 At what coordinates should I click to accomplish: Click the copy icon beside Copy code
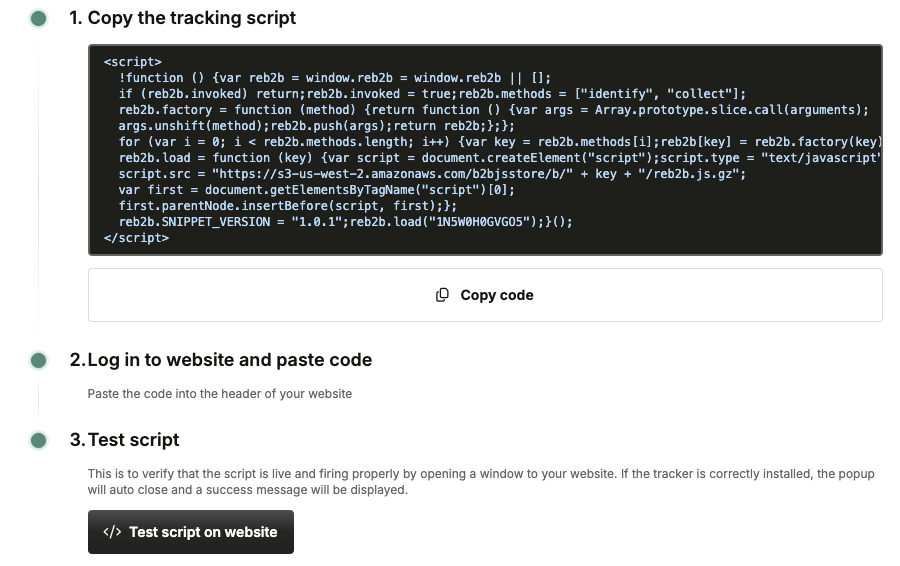(442, 295)
